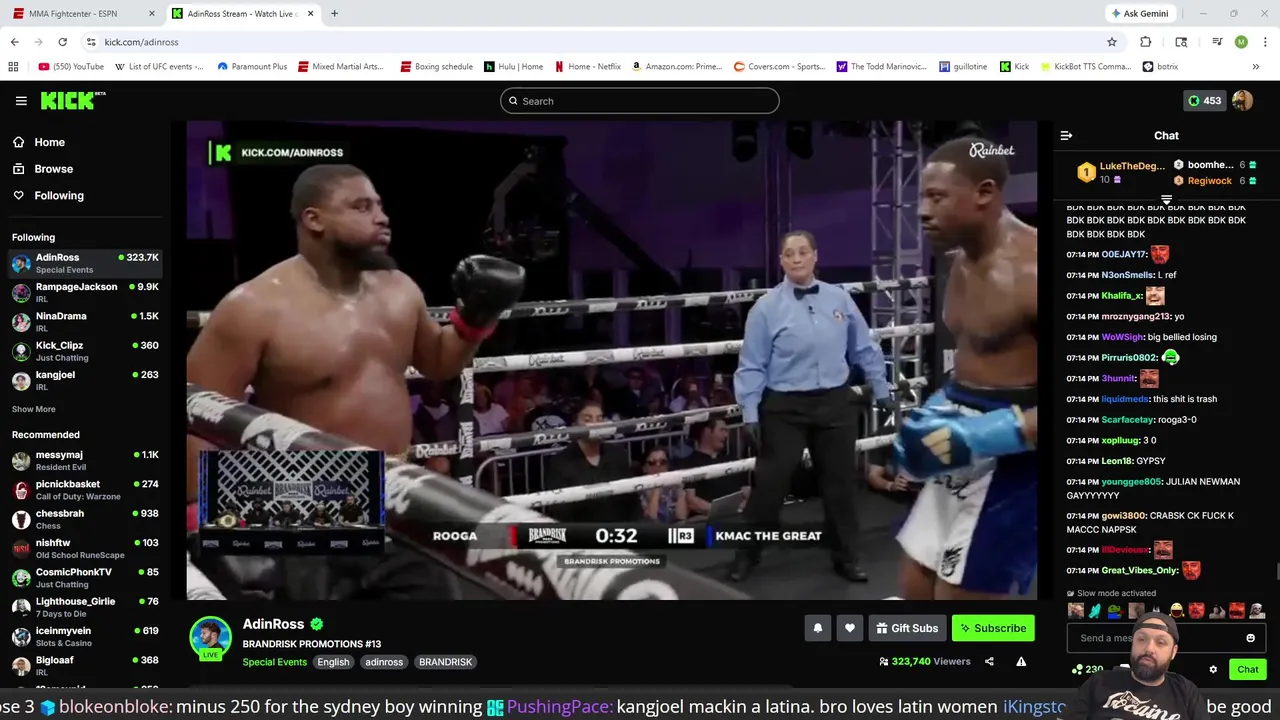The image size is (1280, 720).
Task: Open Lighthouse_Girlie recommended channel
Action: click(x=85, y=607)
